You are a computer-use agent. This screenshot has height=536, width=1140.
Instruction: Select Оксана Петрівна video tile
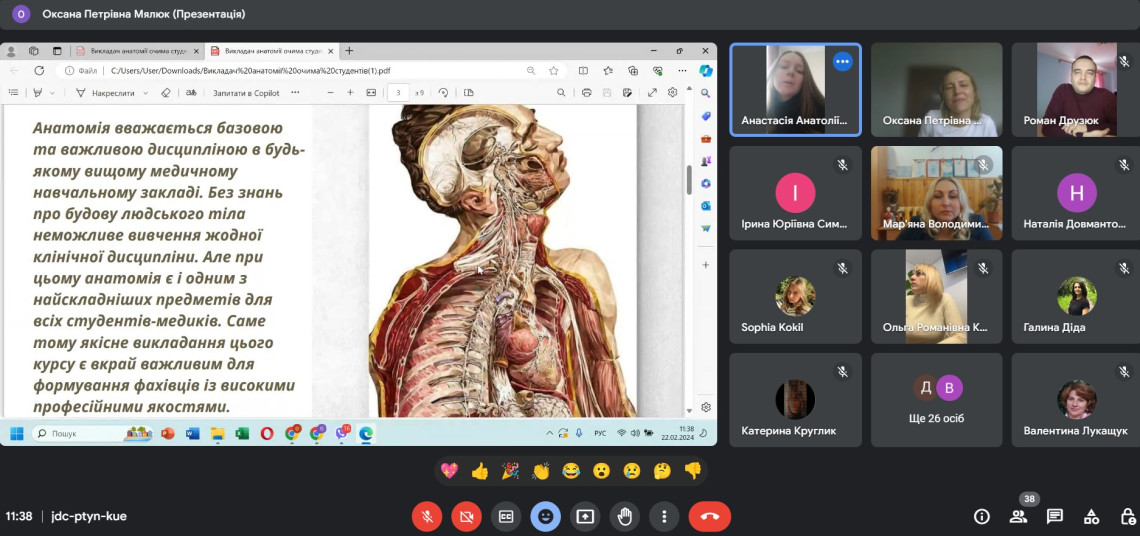pyautogui.click(x=936, y=89)
